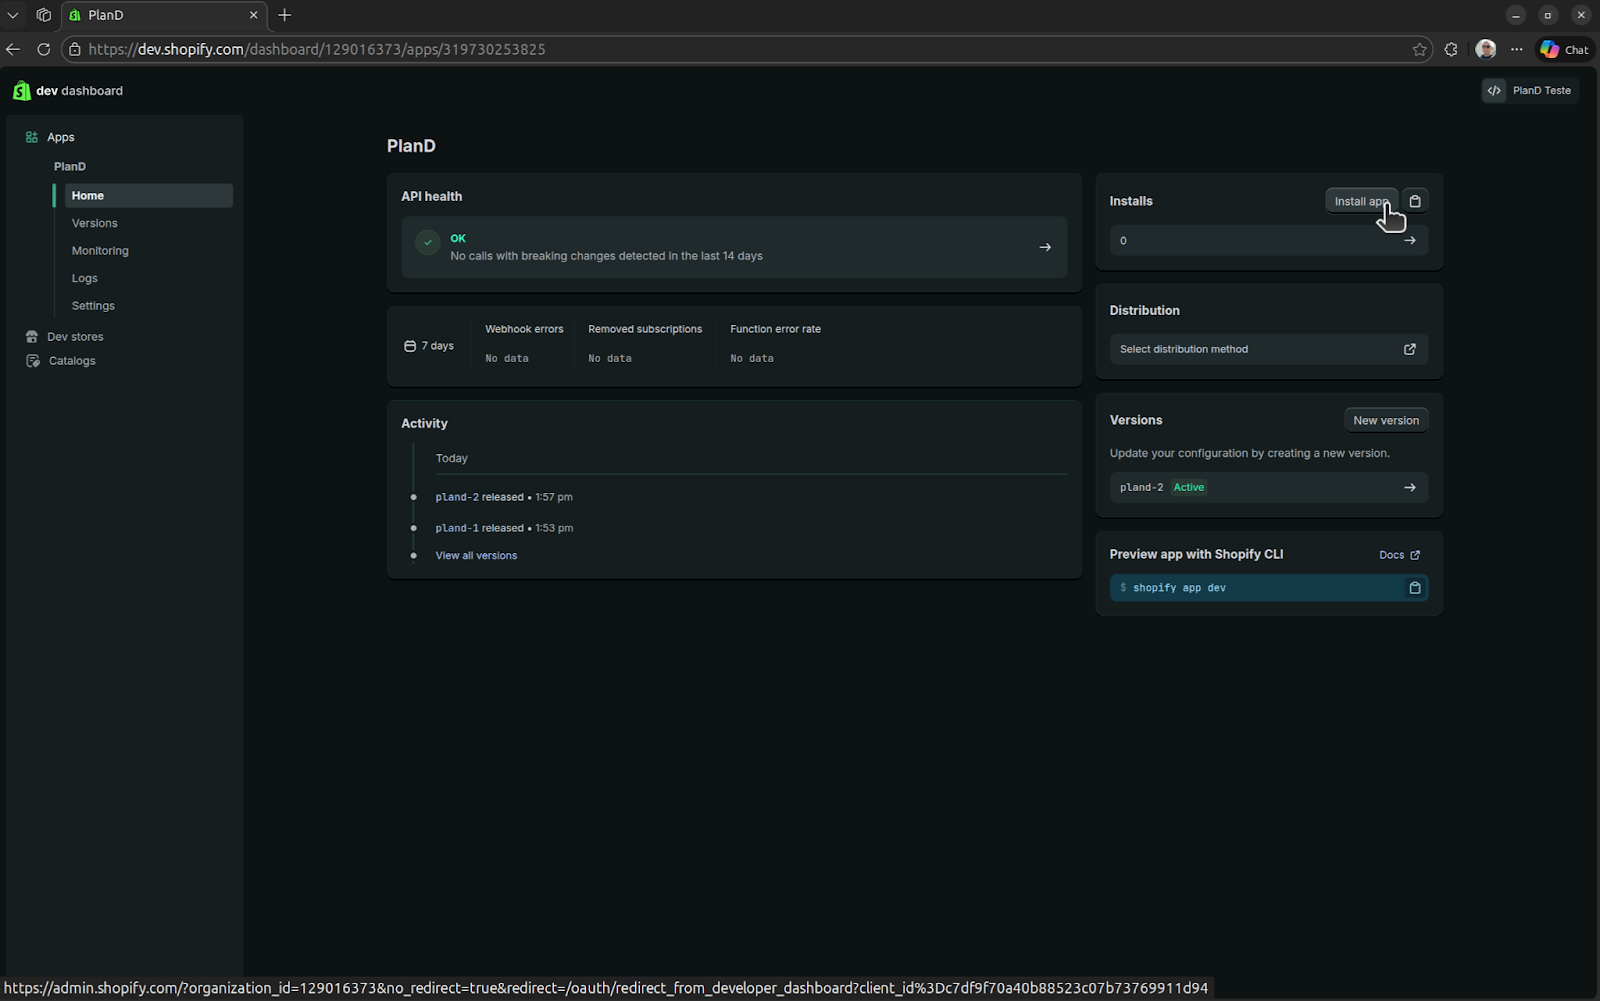Open Monitoring in the sidebar
This screenshot has height=1001, width=1600.
coord(100,251)
